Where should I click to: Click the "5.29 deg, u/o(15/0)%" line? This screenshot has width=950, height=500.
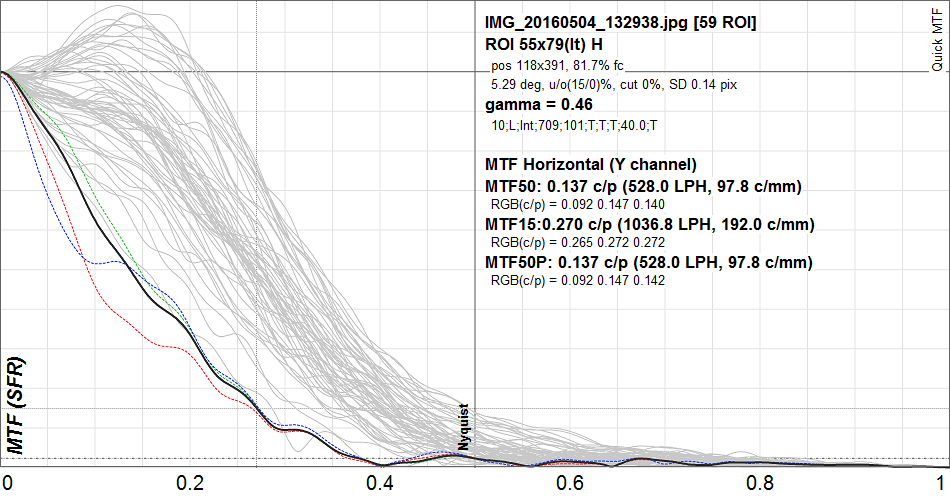[x=614, y=85]
